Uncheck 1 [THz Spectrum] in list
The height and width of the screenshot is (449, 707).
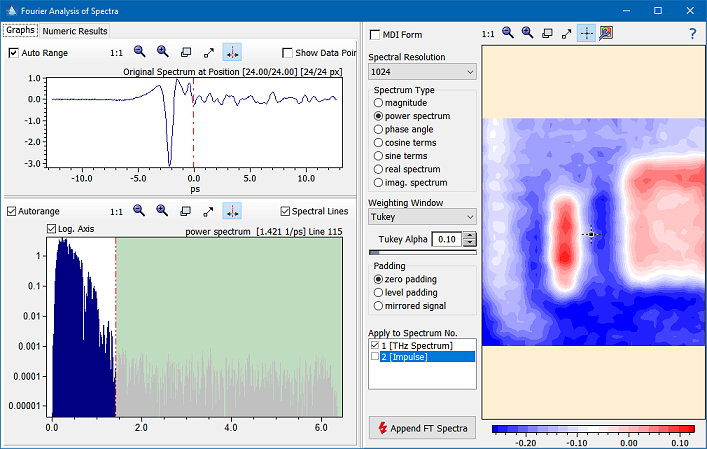coord(375,345)
